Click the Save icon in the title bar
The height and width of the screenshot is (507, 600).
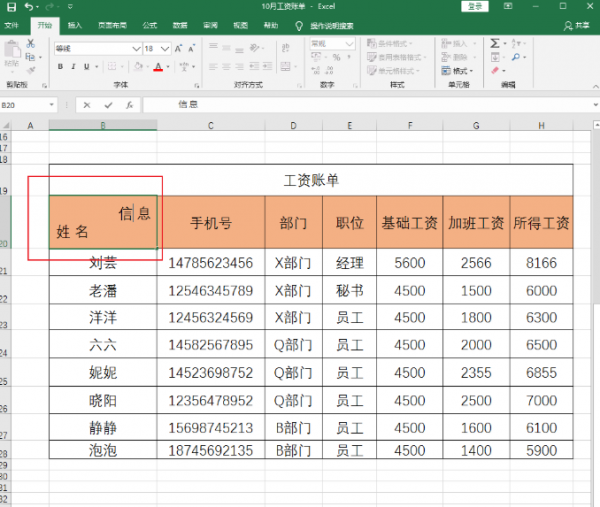click(11, 7)
